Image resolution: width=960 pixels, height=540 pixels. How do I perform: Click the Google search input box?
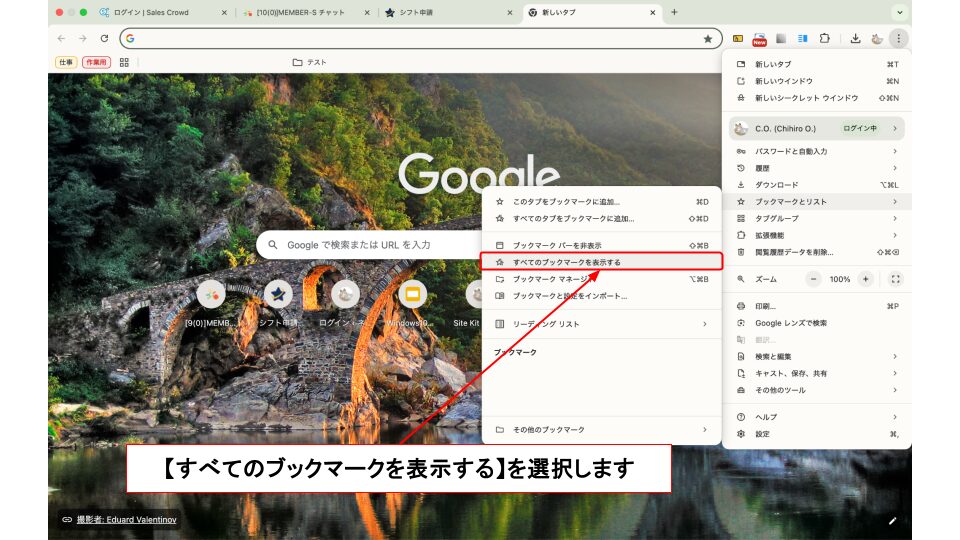point(380,244)
